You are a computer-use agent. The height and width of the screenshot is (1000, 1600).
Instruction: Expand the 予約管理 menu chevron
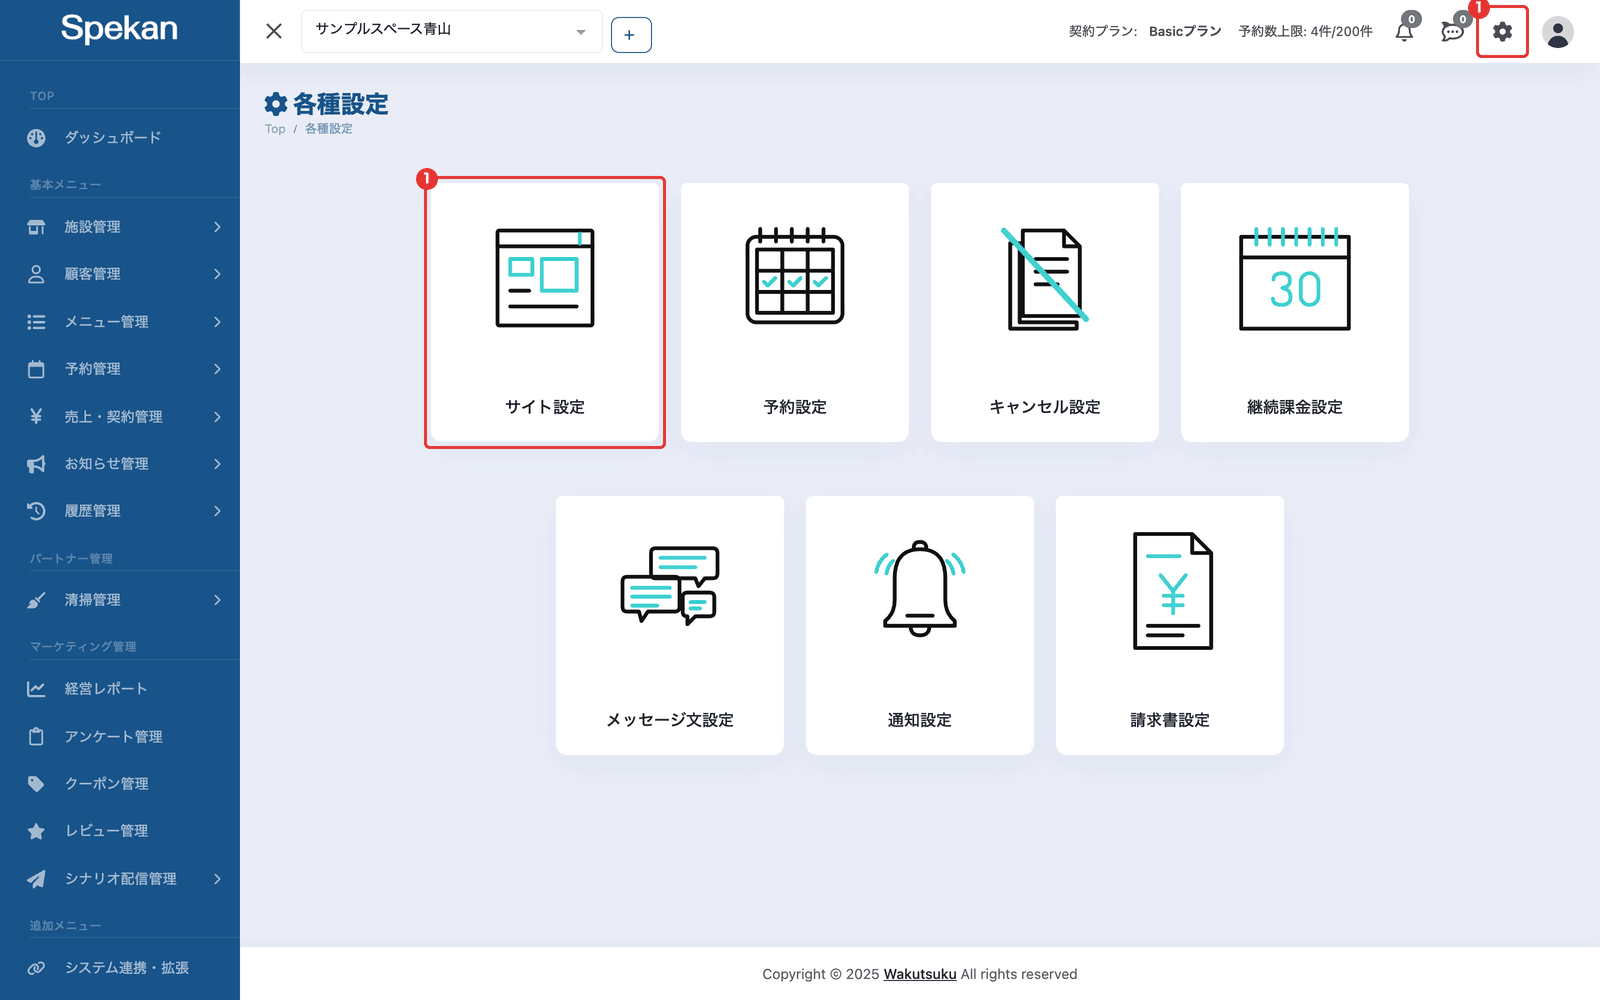tap(217, 369)
